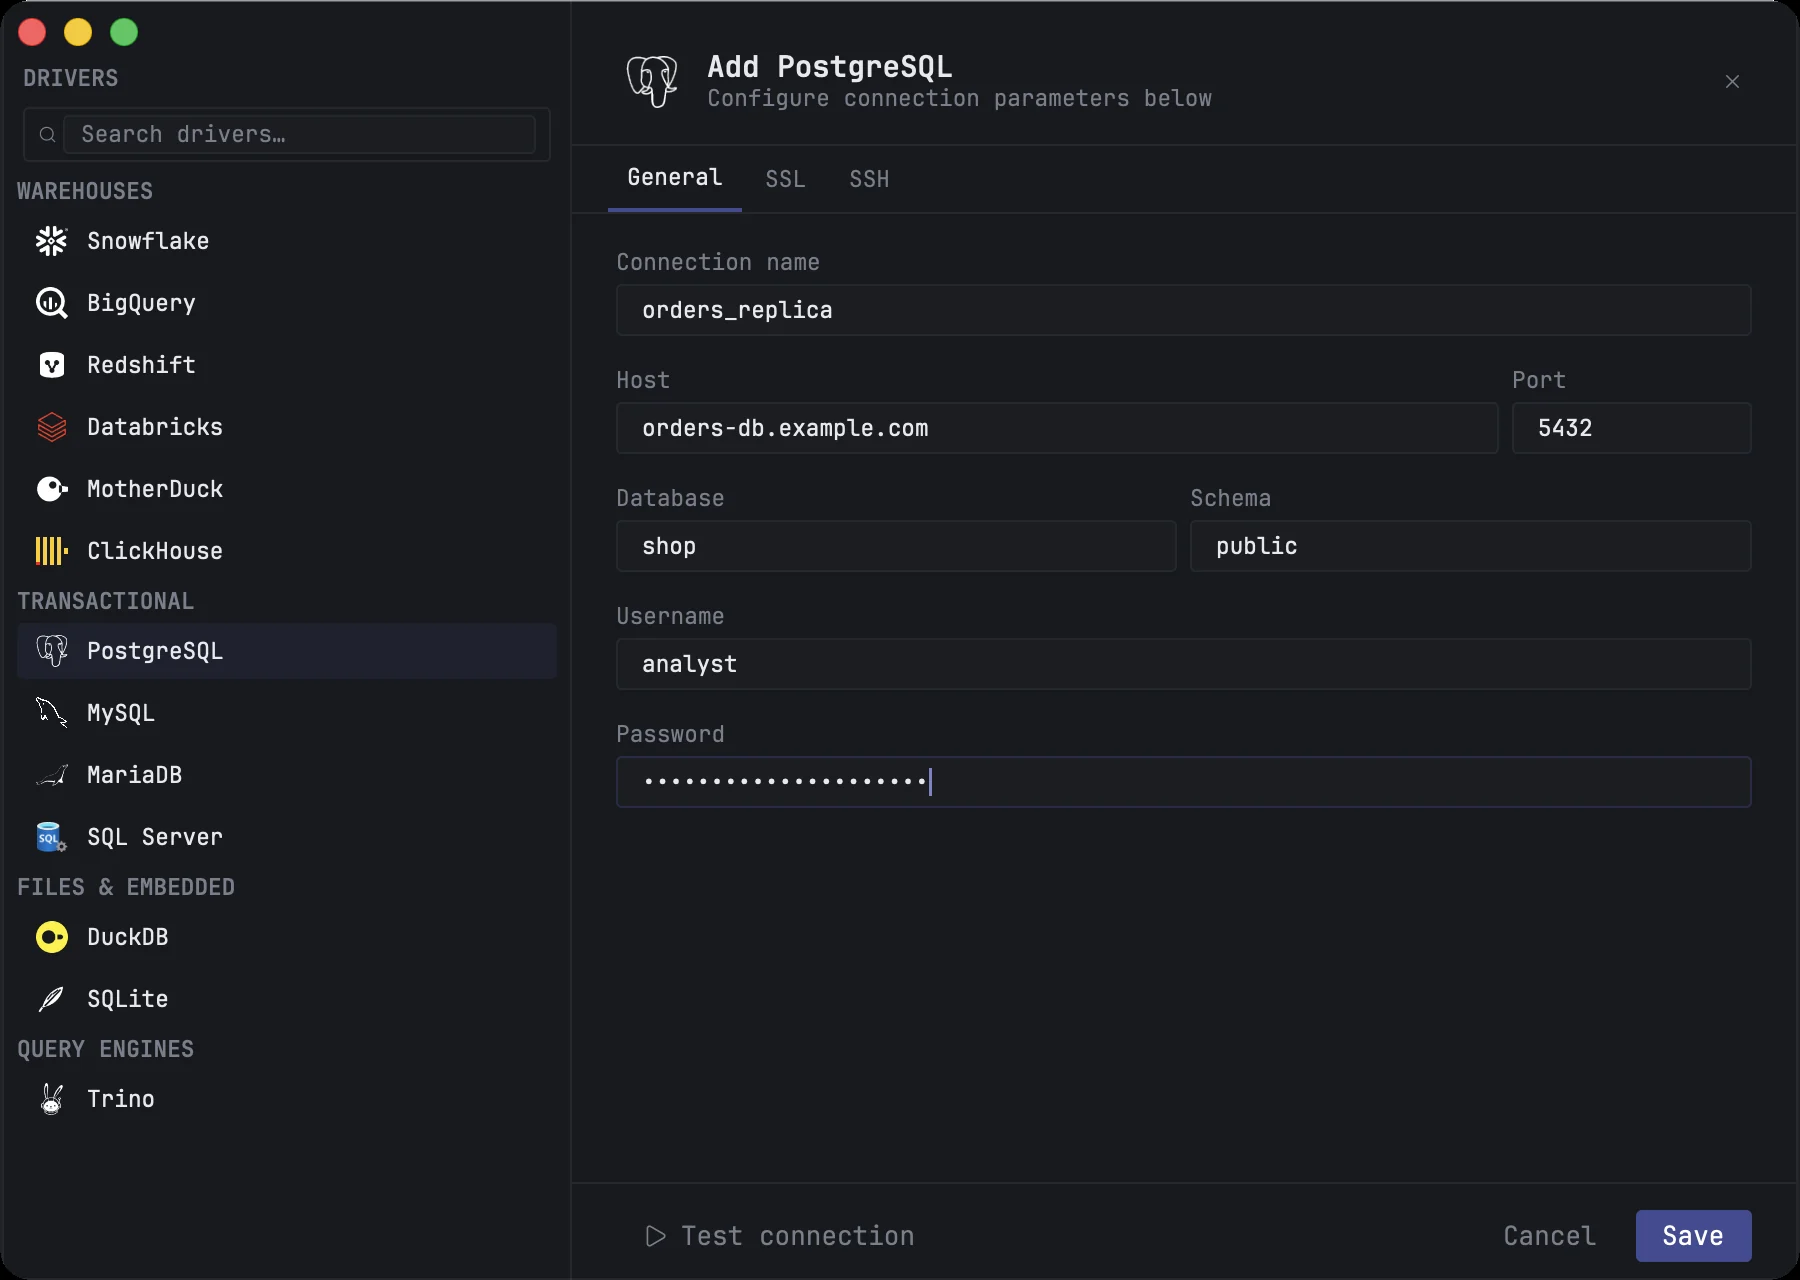Viewport: 1800px width, 1280px height.
Task: Click the Port field showing 5432
Action: [1632, 428]
